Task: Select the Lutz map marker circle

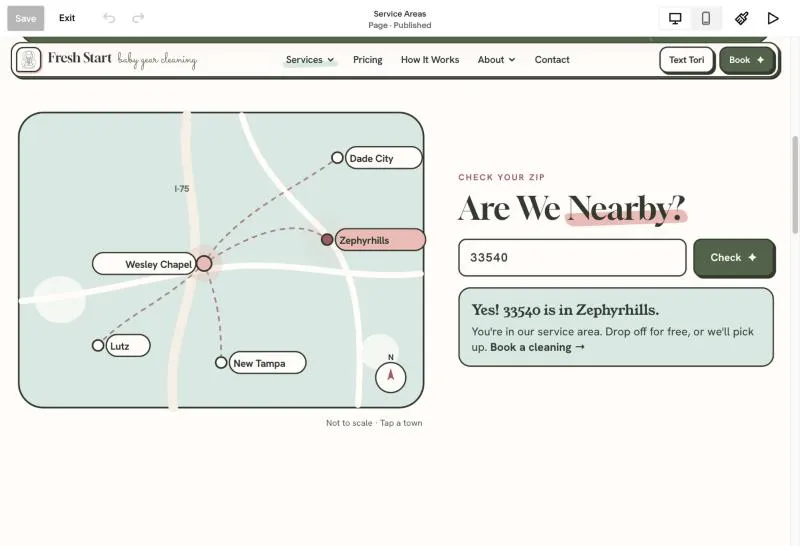Action: point(98,345)
